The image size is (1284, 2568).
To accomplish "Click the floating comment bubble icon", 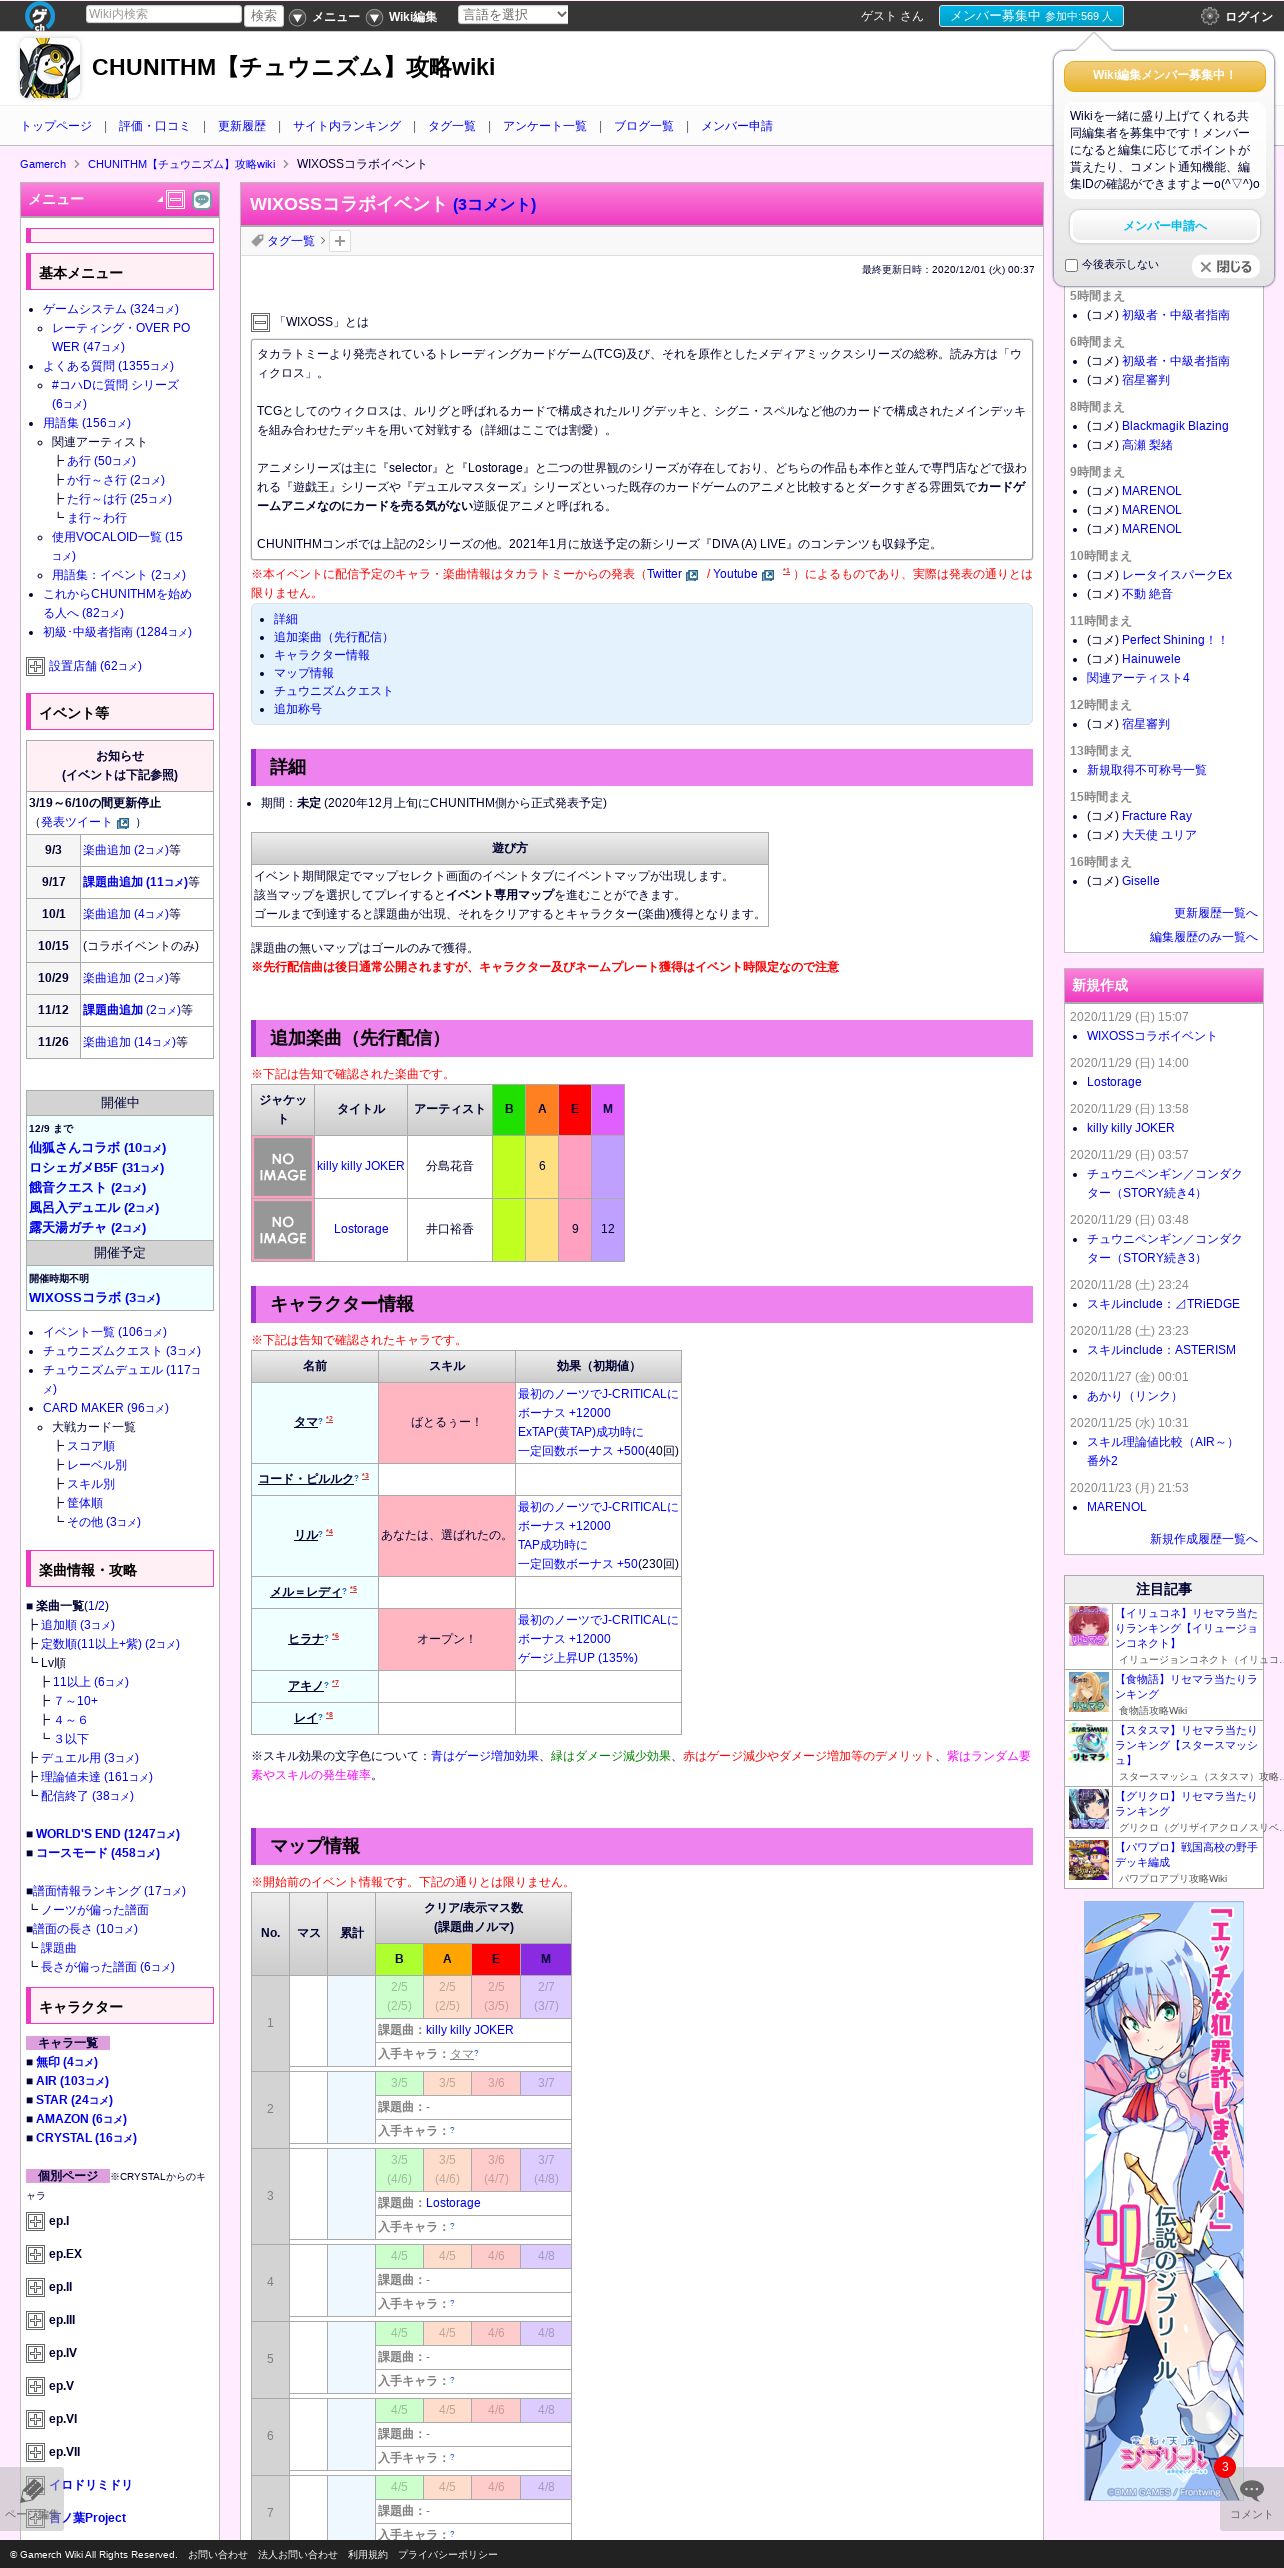I will [1251, 2490].
